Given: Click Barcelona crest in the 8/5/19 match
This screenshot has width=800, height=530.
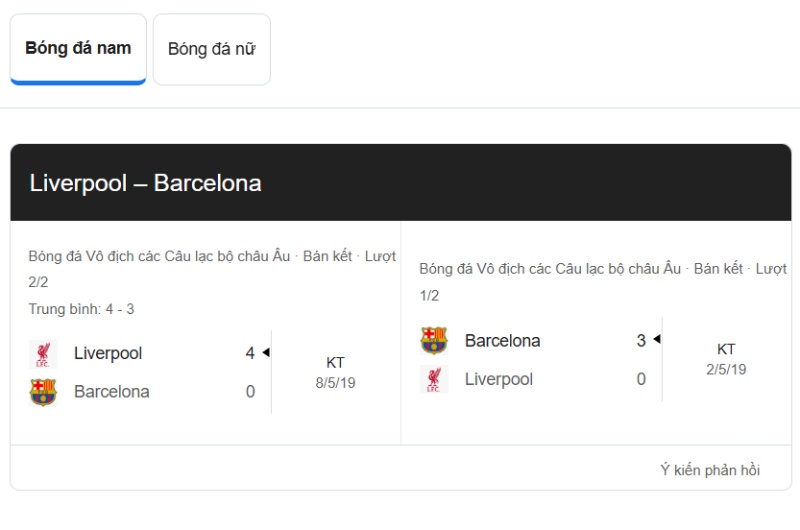Looking at the screenshot, I should click(x=43, y=392).
